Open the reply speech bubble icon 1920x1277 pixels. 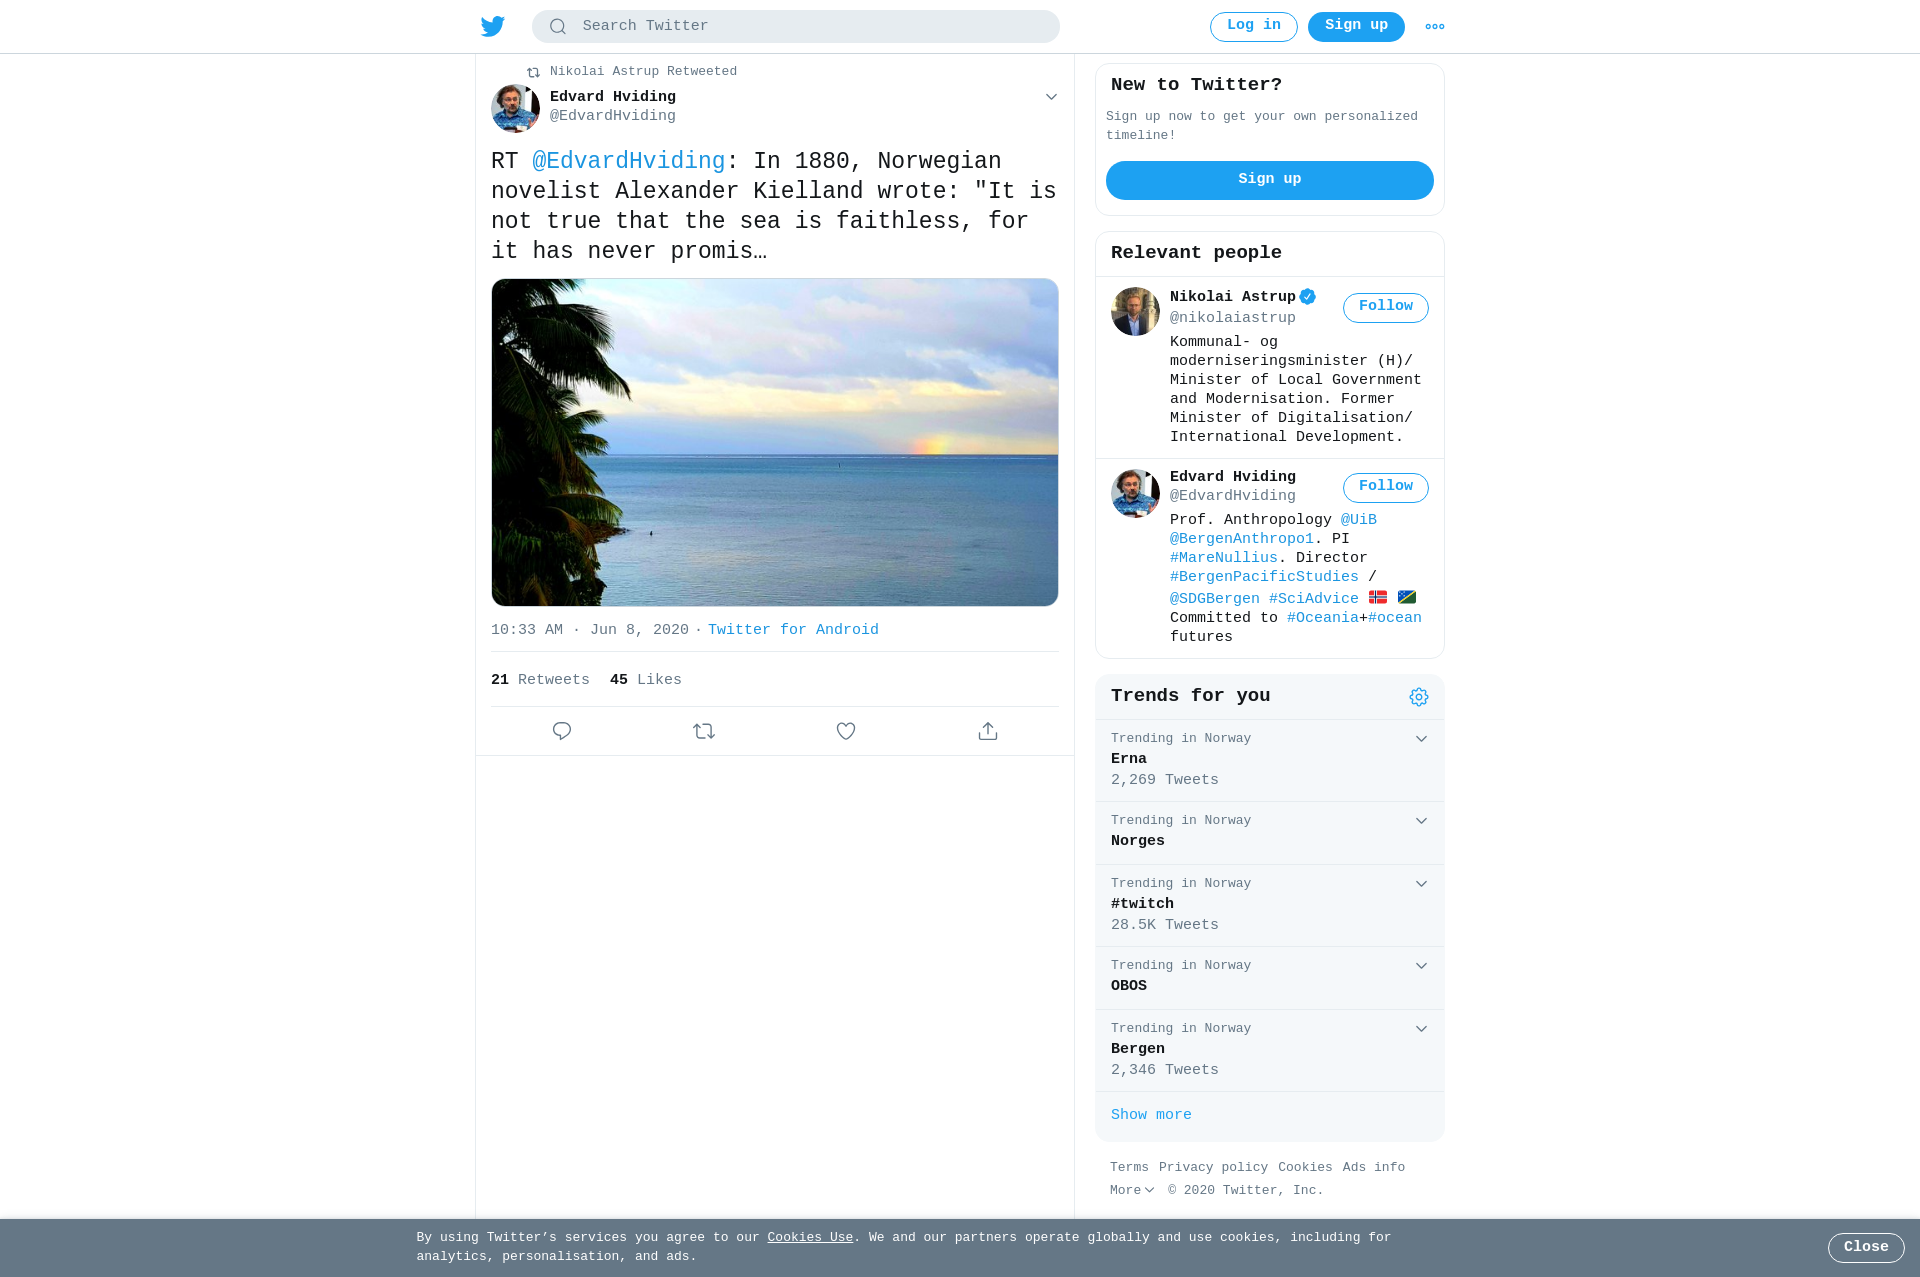click(562, 731)
